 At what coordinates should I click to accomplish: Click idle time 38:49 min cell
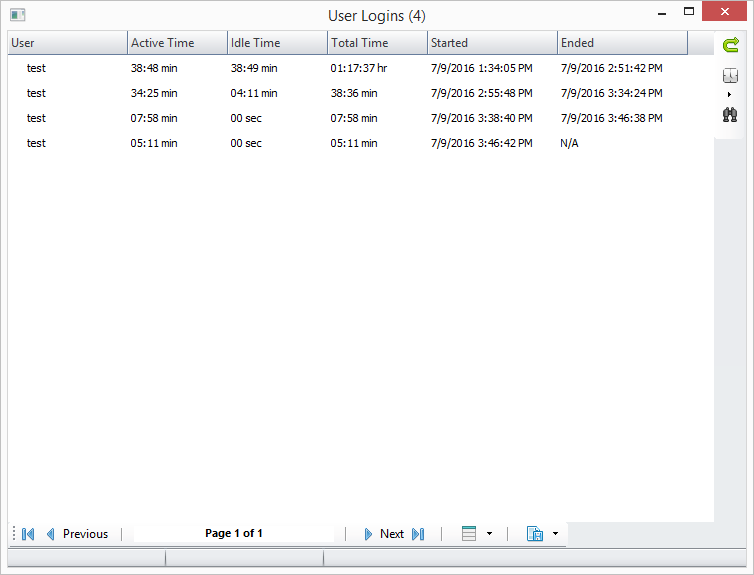[254, 68]
